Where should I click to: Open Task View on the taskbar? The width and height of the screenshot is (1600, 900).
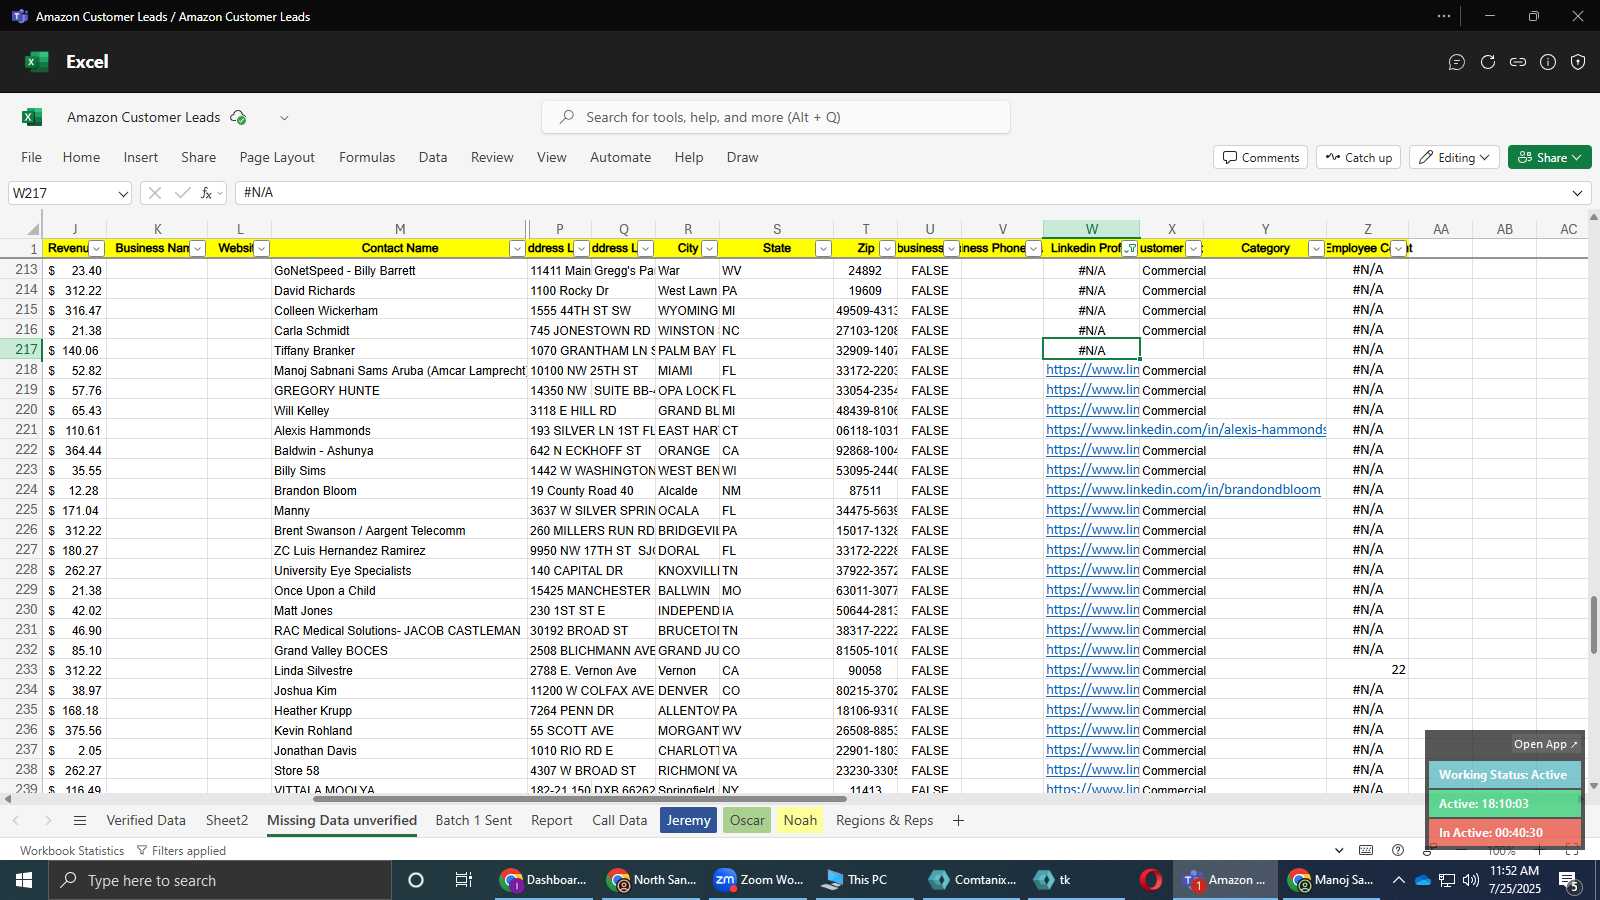464,880
